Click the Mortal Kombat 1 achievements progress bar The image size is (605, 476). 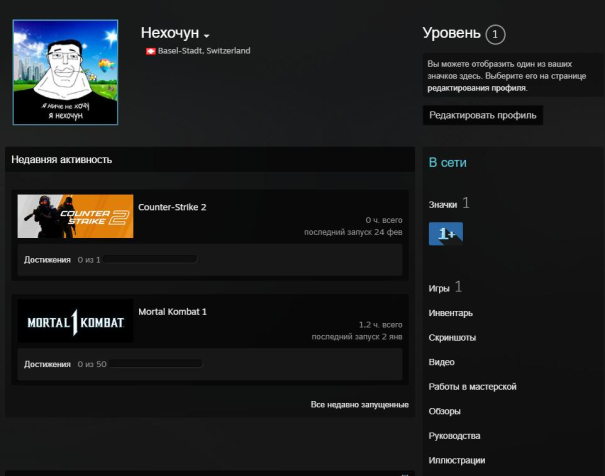(155, 364)
